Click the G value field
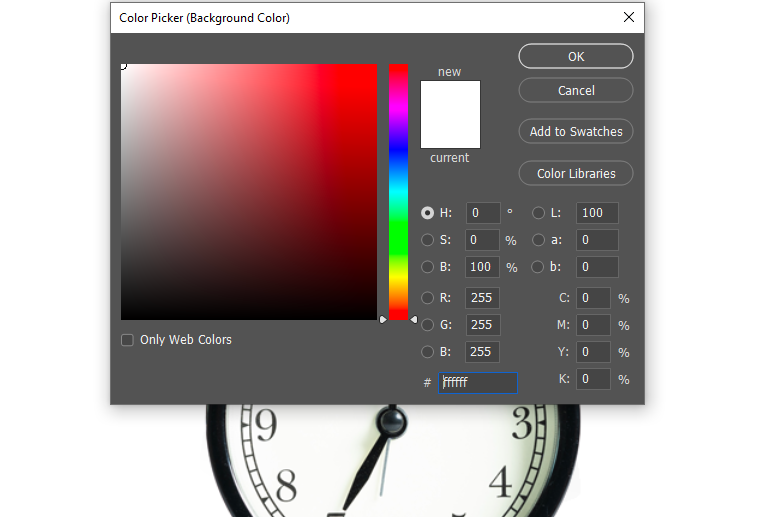 482,325
